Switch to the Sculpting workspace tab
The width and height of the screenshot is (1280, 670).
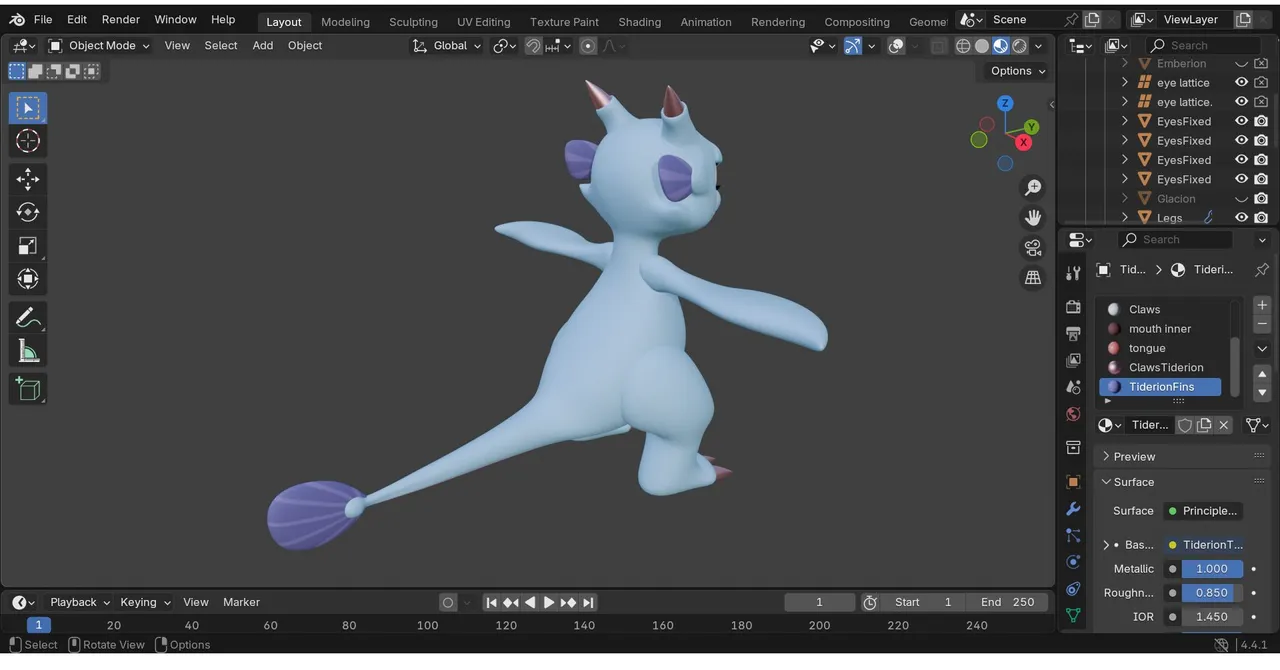(413, 21)
